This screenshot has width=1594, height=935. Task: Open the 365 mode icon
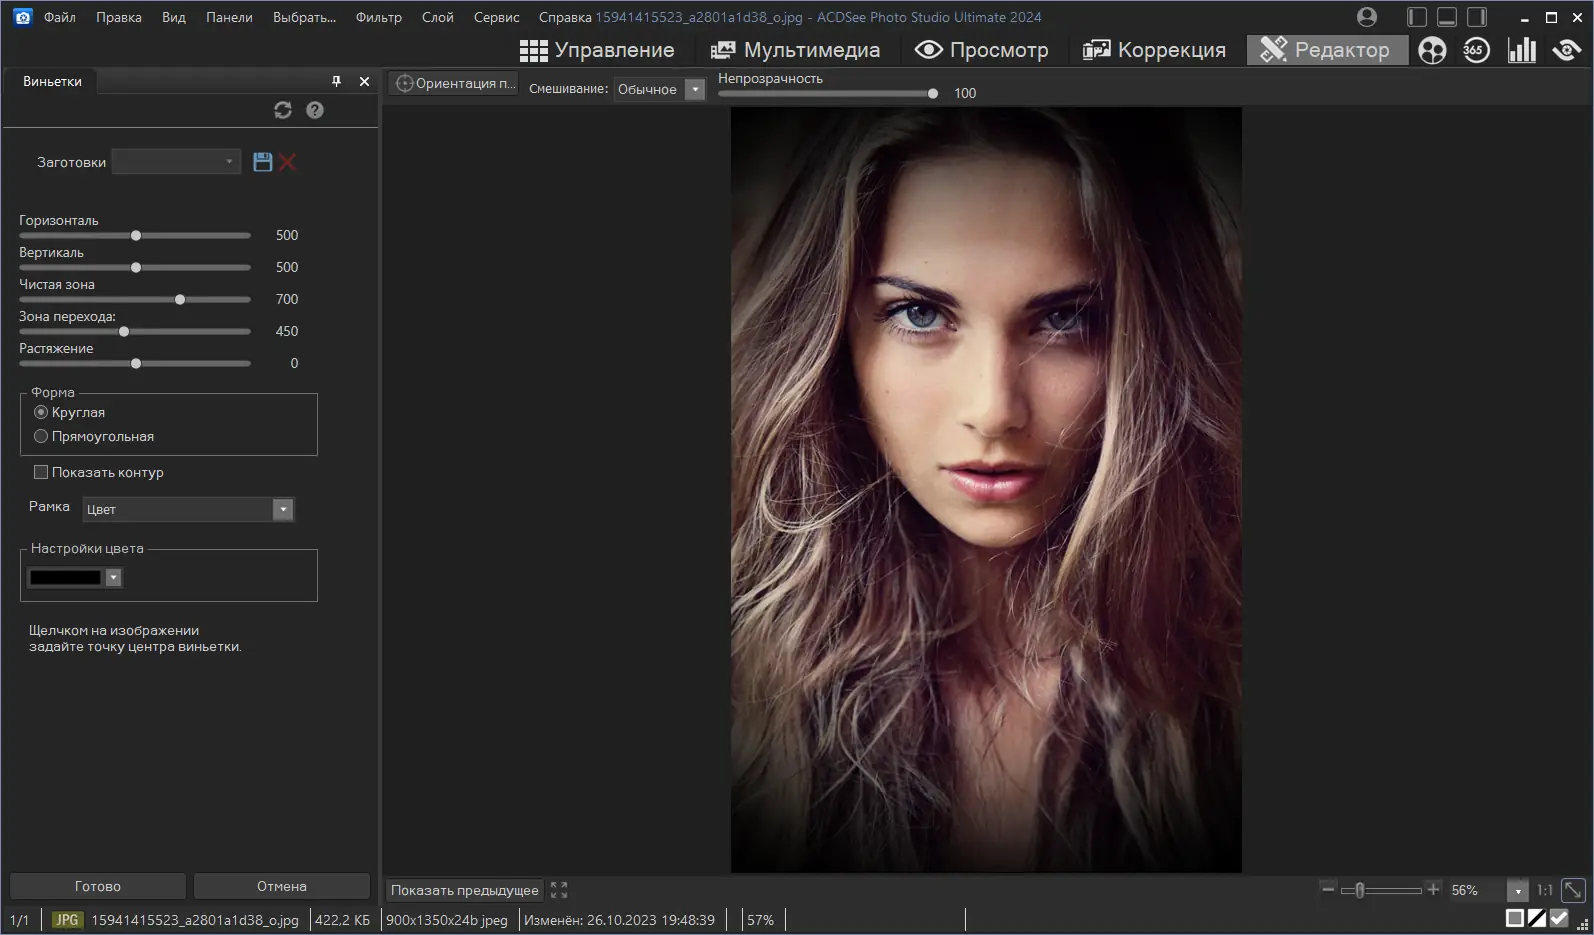(x=1476, y=50)
